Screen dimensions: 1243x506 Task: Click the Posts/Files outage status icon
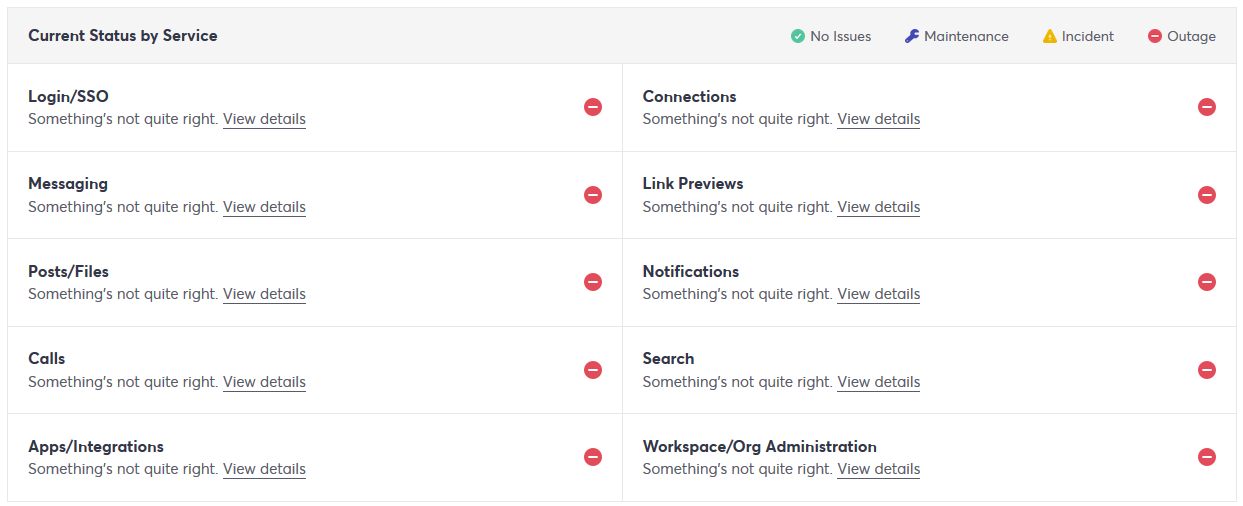coord(593,282)
